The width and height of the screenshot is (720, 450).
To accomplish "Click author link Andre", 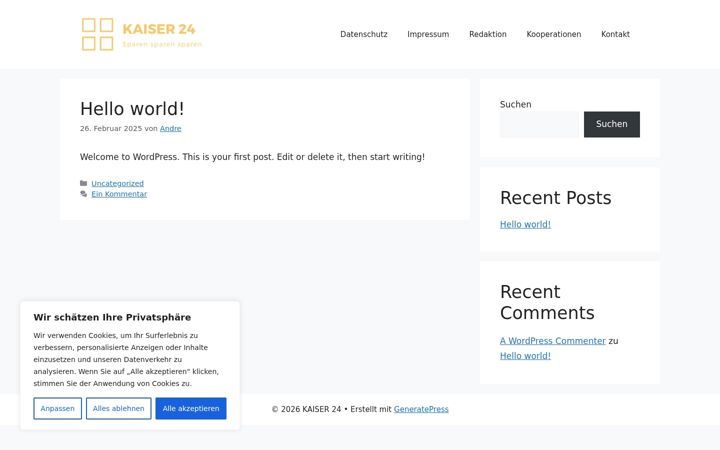I will pos(170,129).
